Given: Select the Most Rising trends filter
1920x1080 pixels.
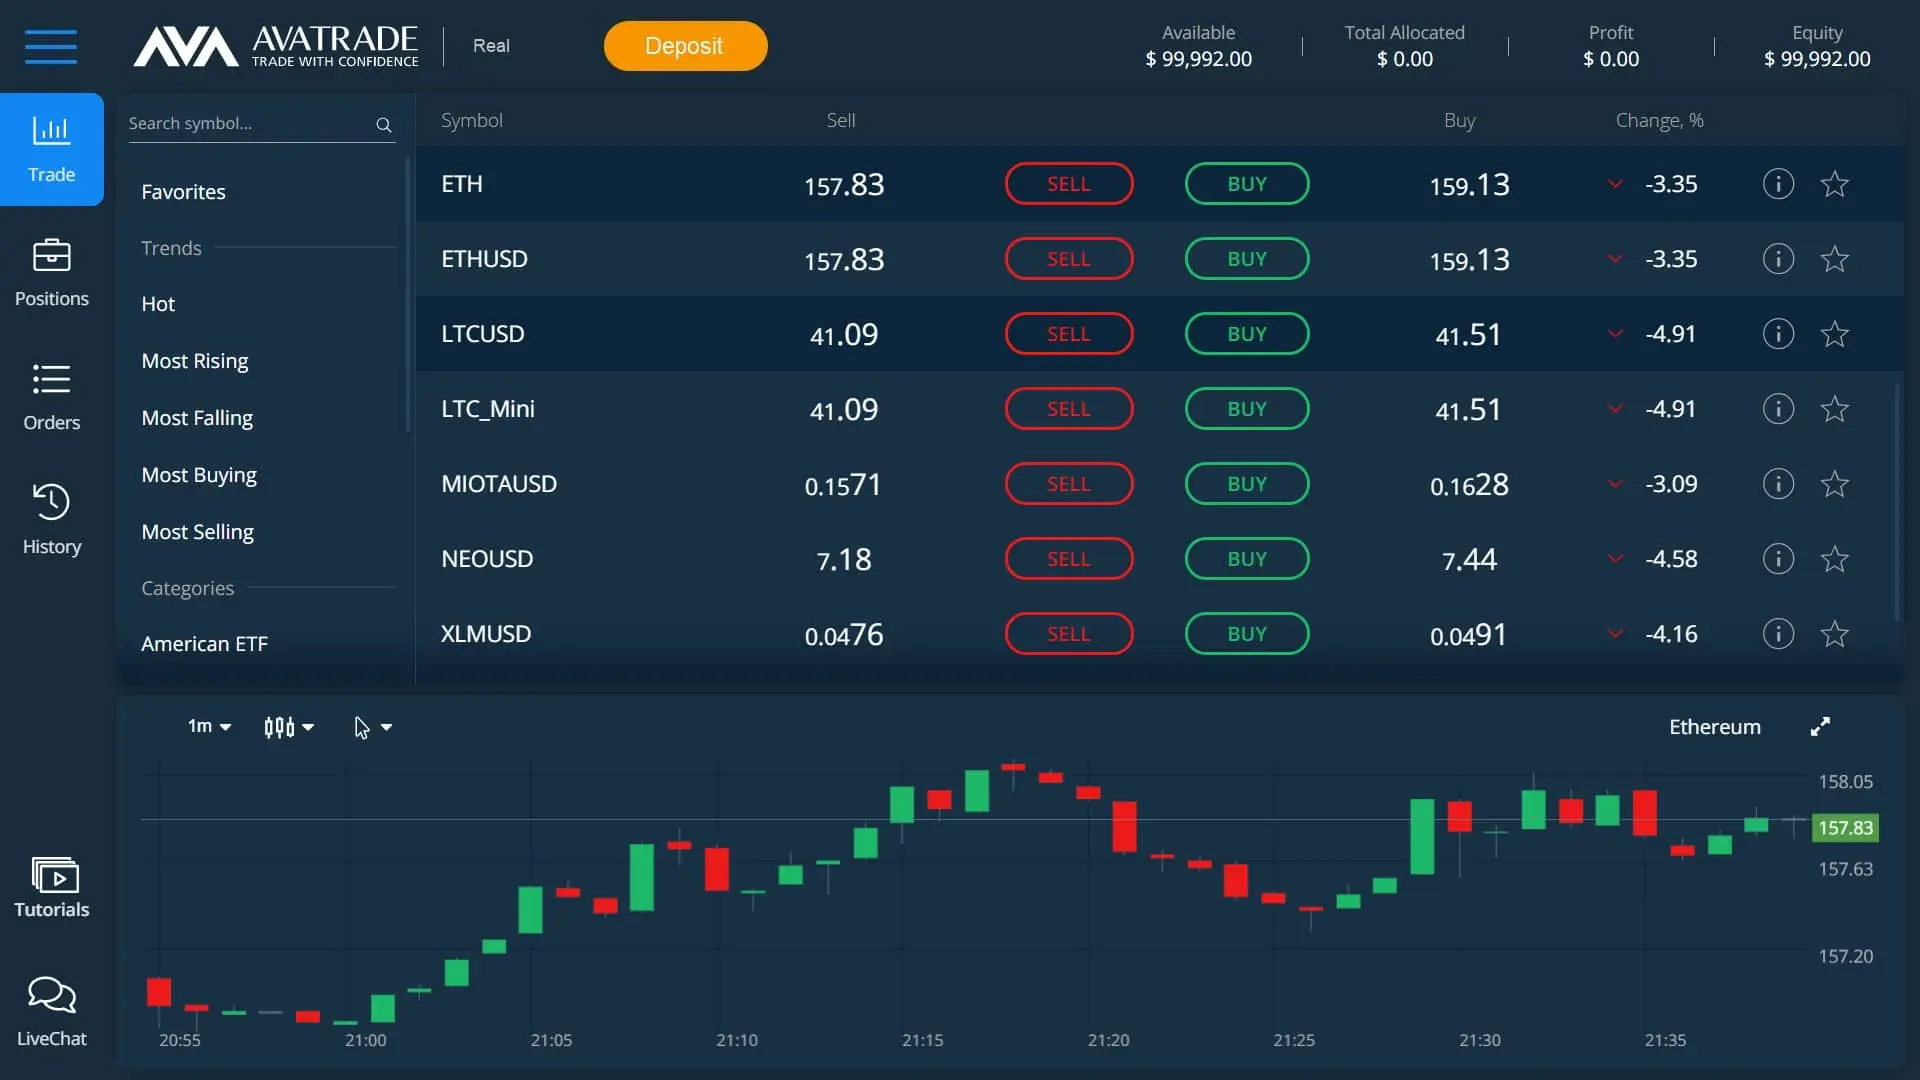Looking at the screenshot, I should [x=195, y=360].
